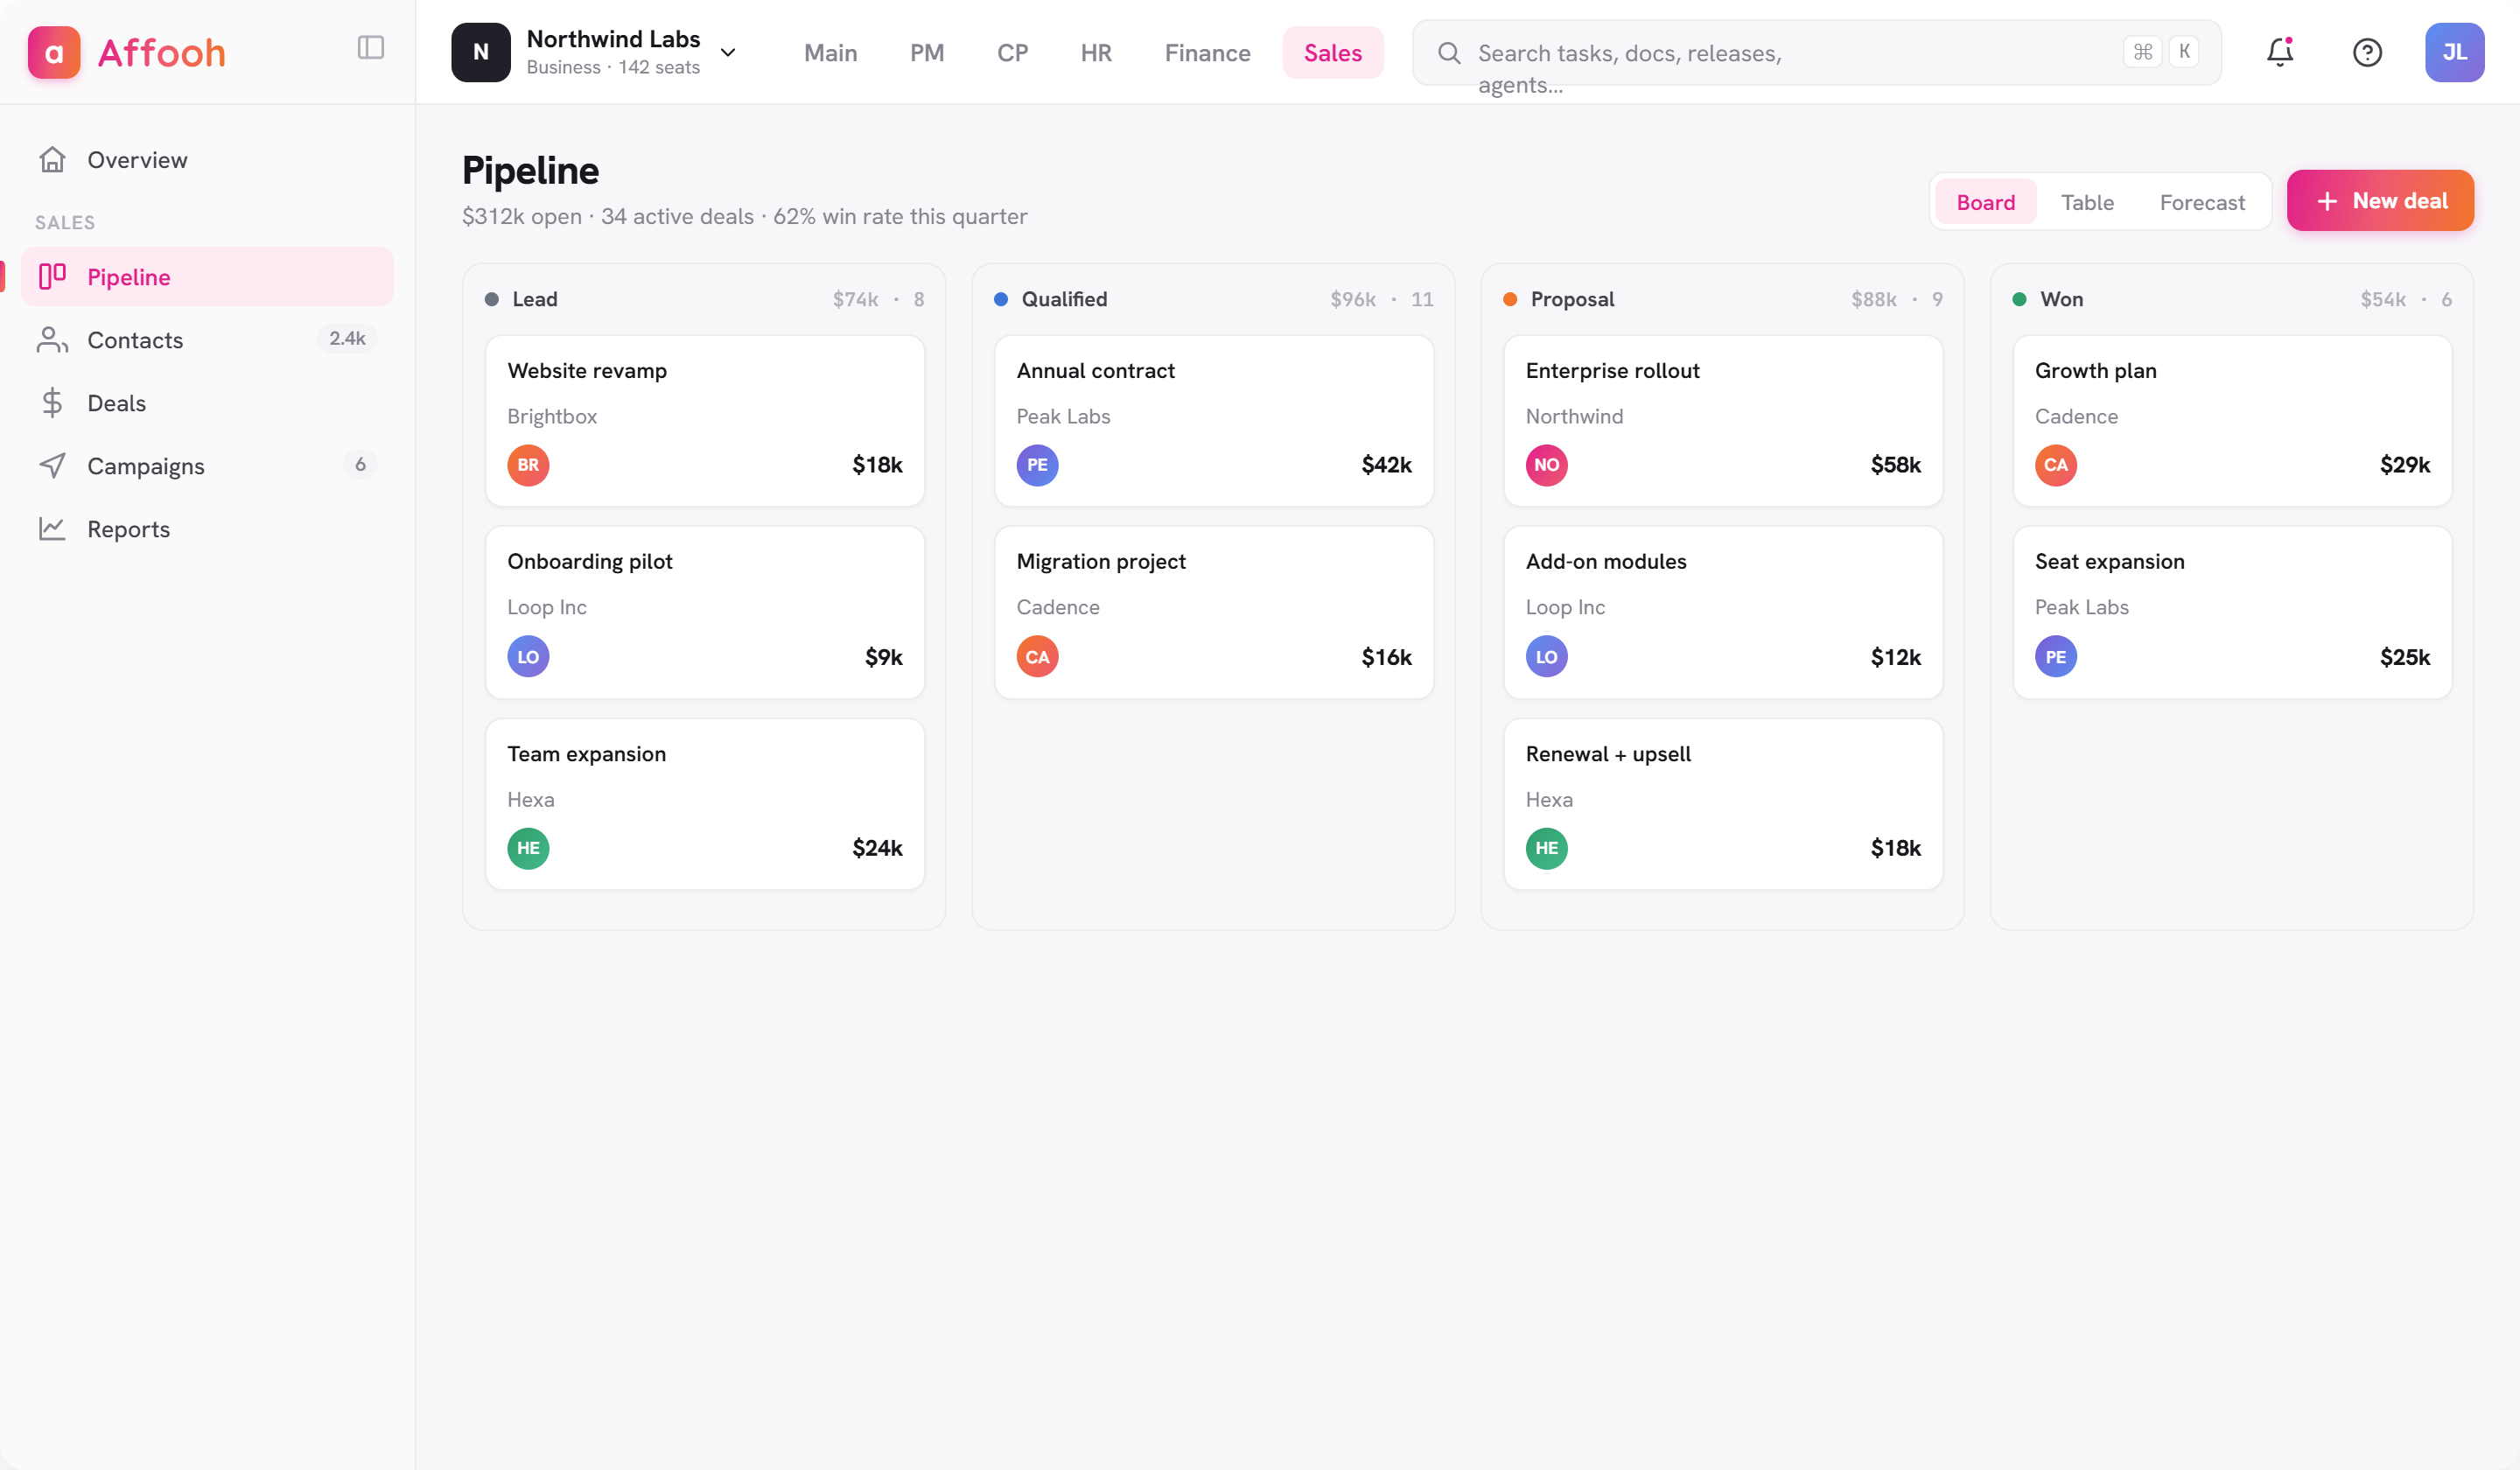Screen dimensions: 2520x1470
Task: Click the blue Qualified status dot
Action: (x=1000, y=300)
